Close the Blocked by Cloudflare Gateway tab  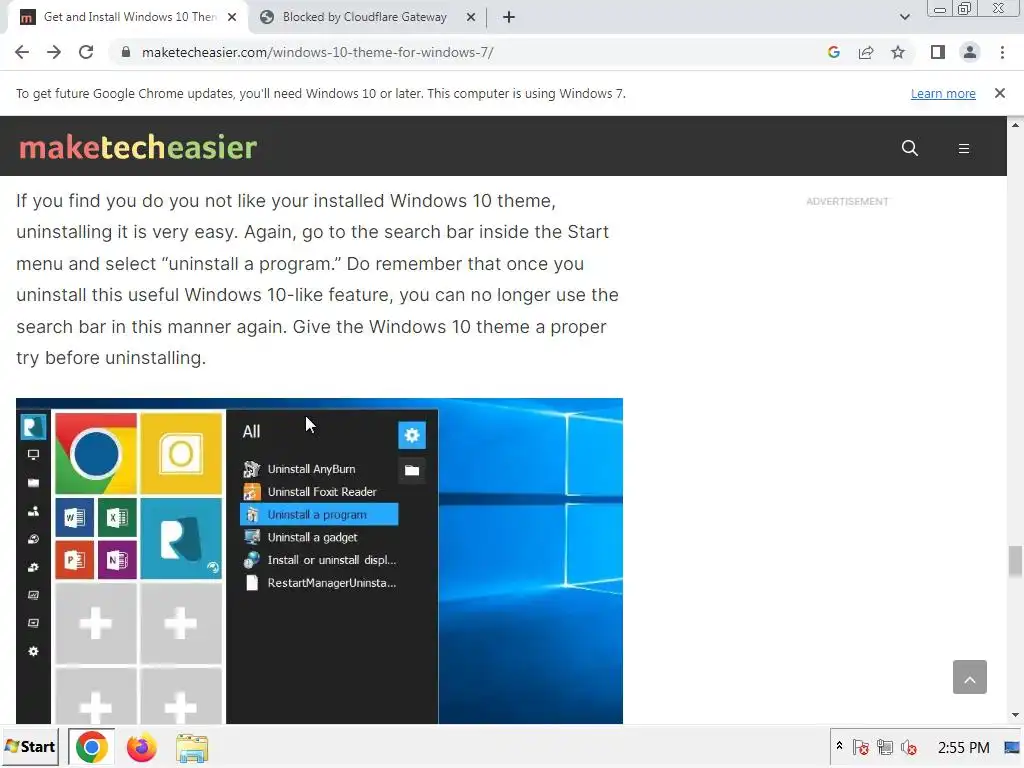471,17
